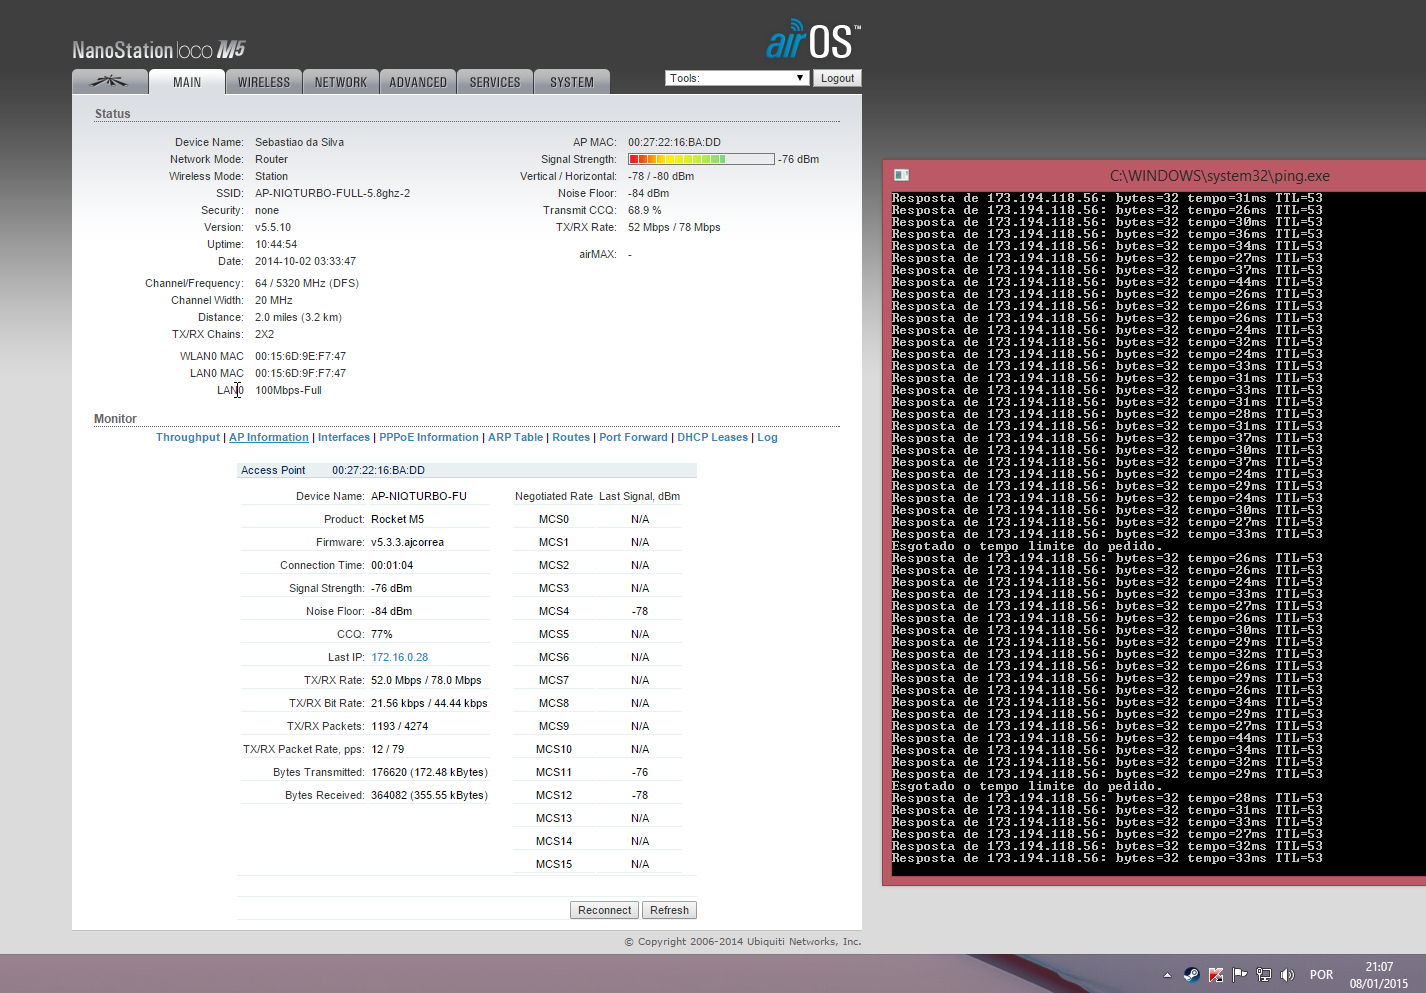
Task: Click the airOS logo
Action: coord(812,41)
